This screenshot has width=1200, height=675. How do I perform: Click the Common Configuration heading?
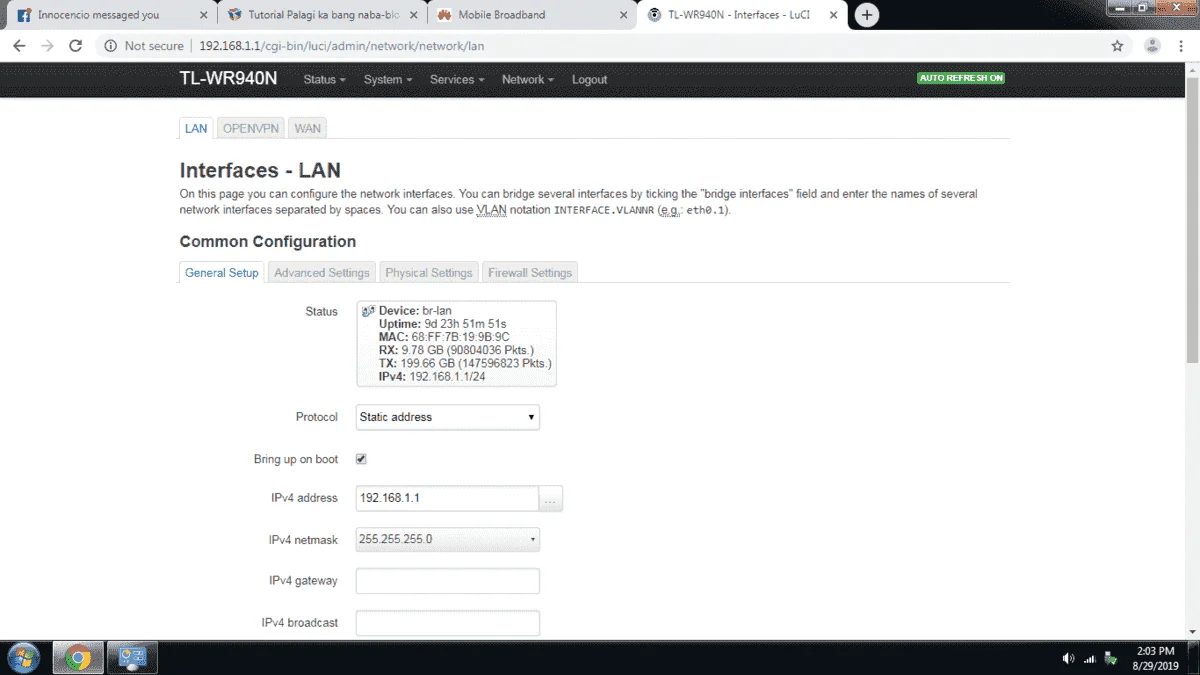267,241
